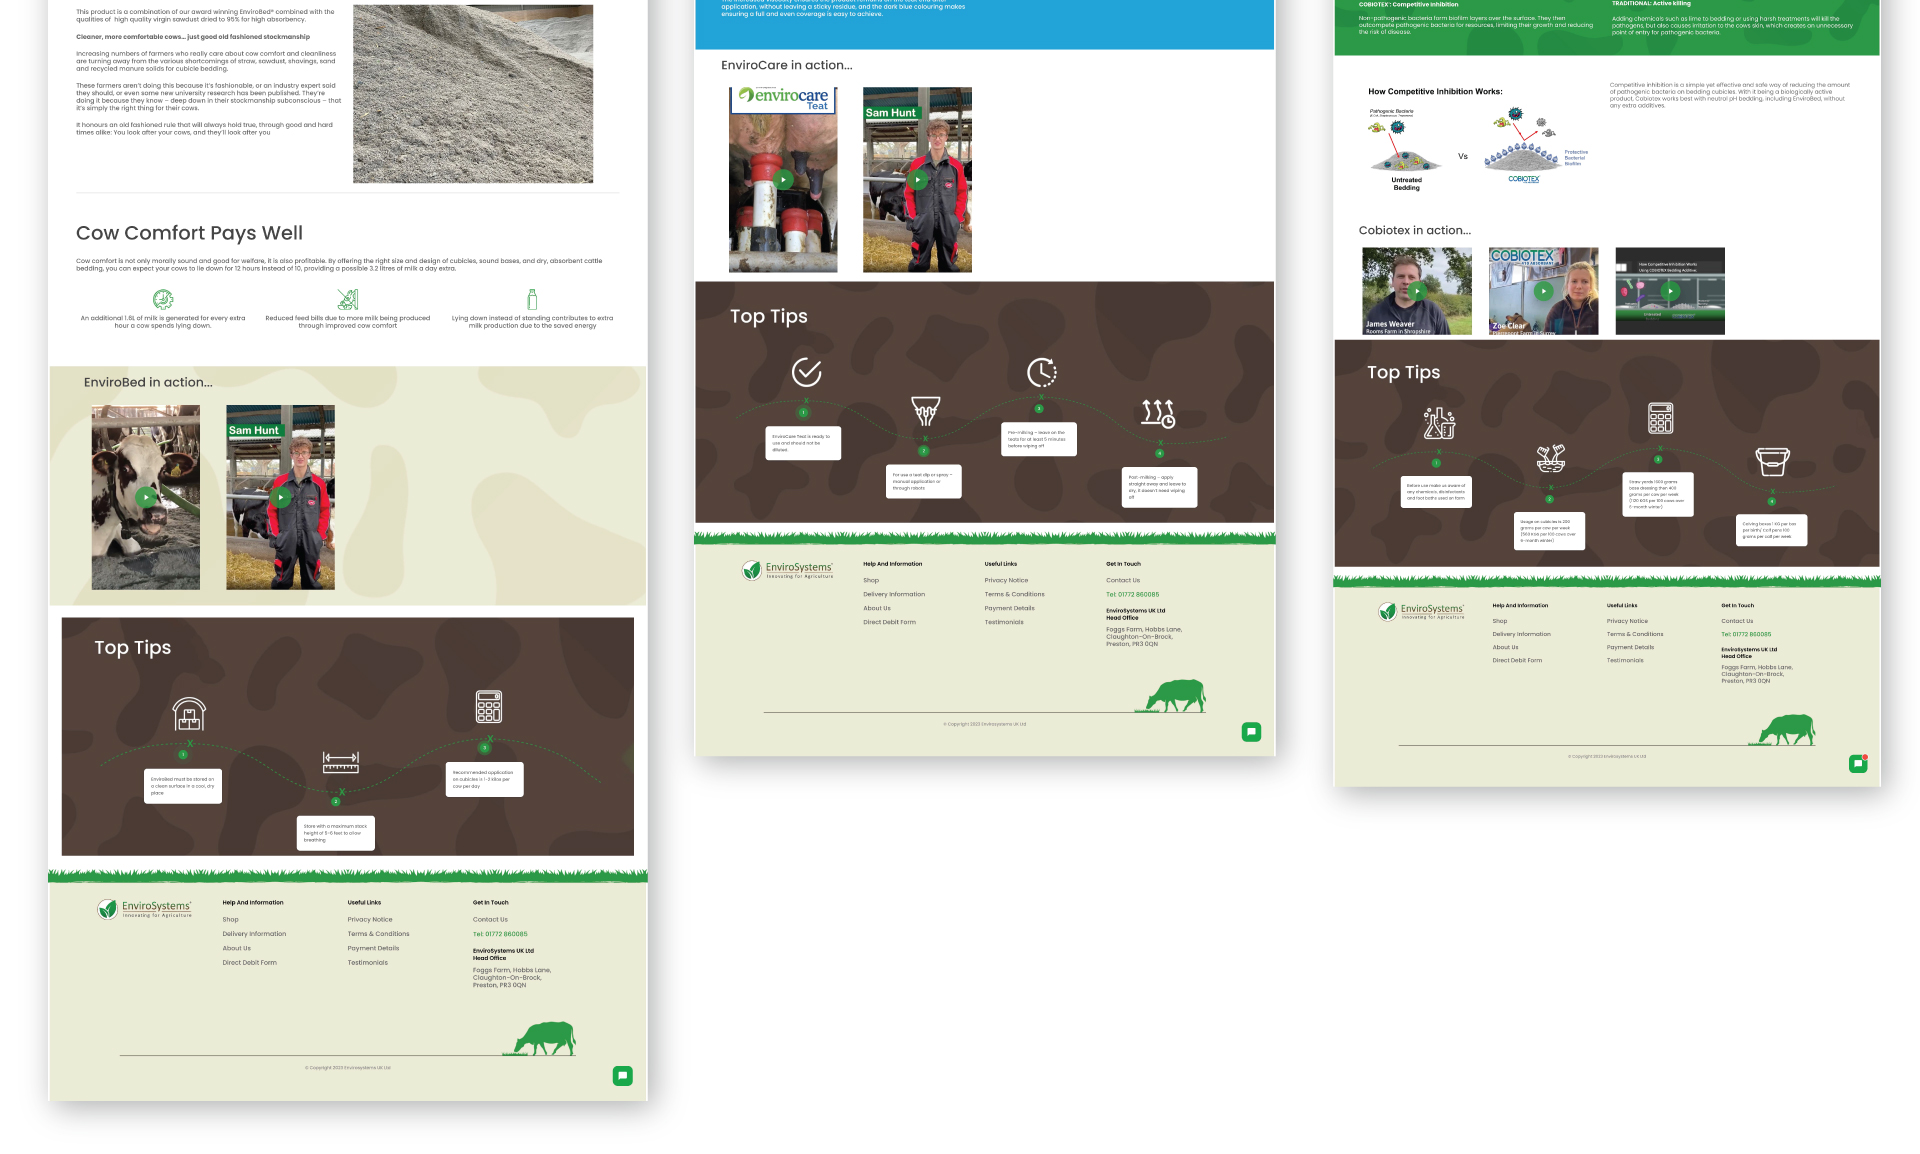Click the Testimonials link in left footer
The height and width of the screenshot is (1154, 1920).
367,963
